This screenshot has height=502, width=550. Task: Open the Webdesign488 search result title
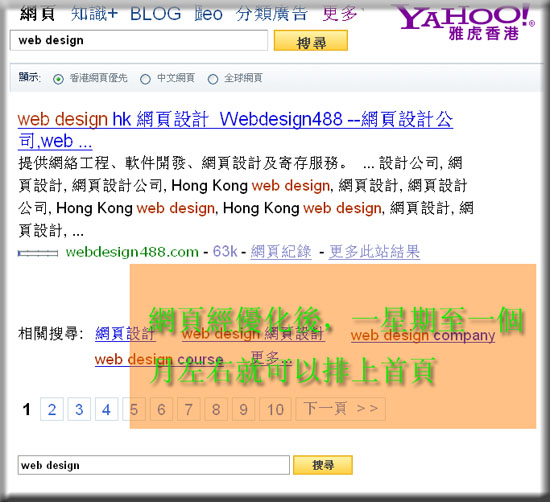click(x=235, y=130)
